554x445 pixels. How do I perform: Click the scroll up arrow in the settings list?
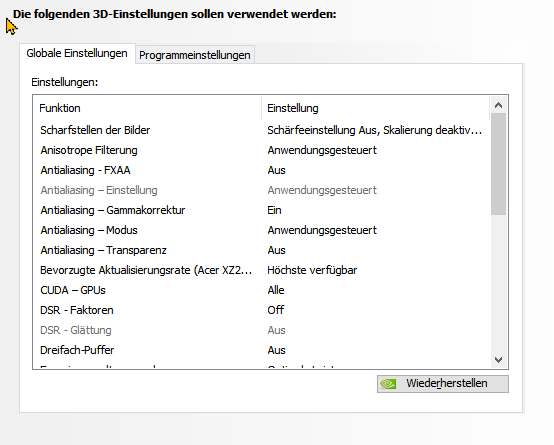pyautogui.click(x=499, y=105)
